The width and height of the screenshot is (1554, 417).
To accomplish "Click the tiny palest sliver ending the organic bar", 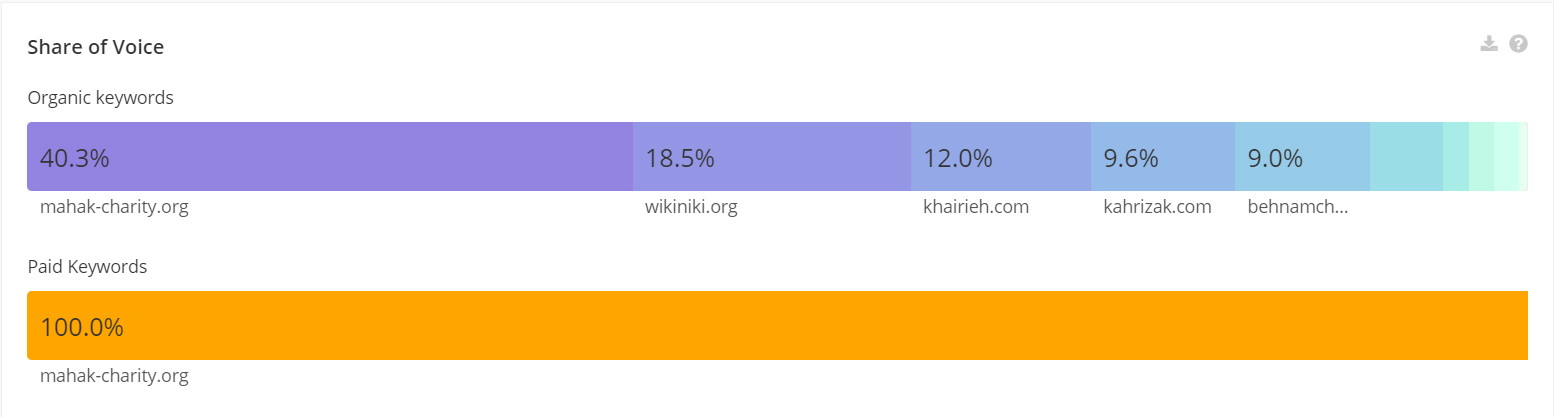I will click(x=1523, y=156).
